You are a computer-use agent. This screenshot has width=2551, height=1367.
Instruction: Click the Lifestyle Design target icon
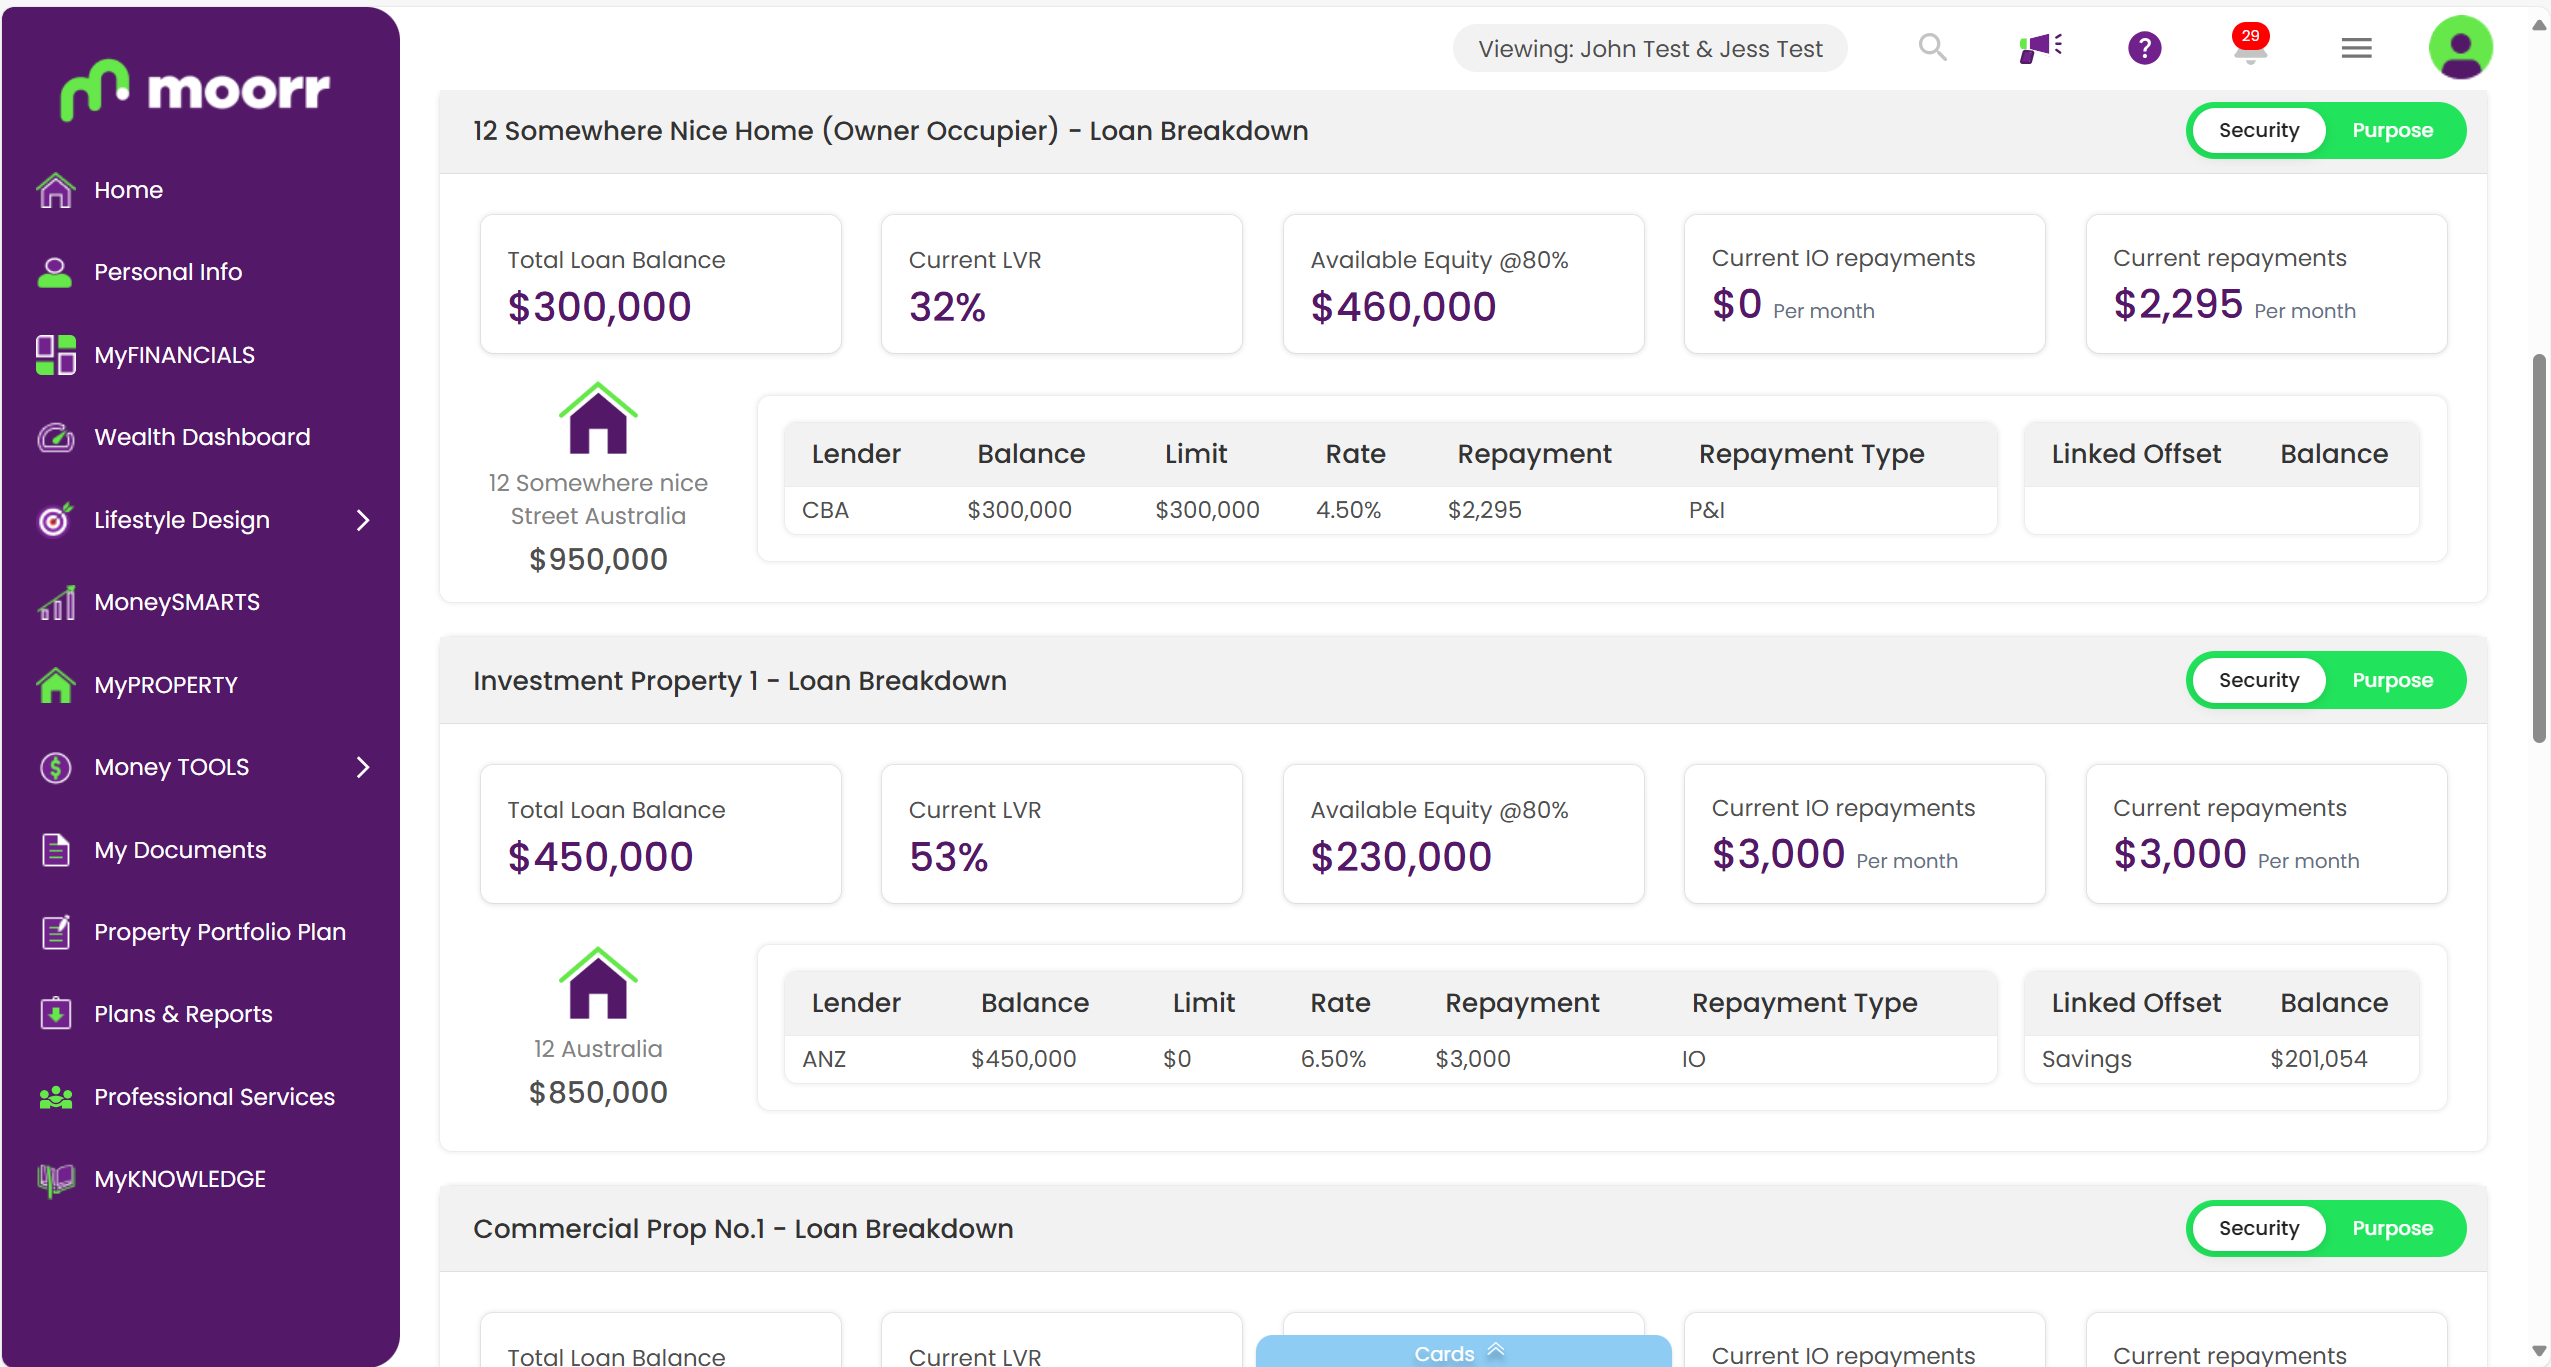click(56, 519)
